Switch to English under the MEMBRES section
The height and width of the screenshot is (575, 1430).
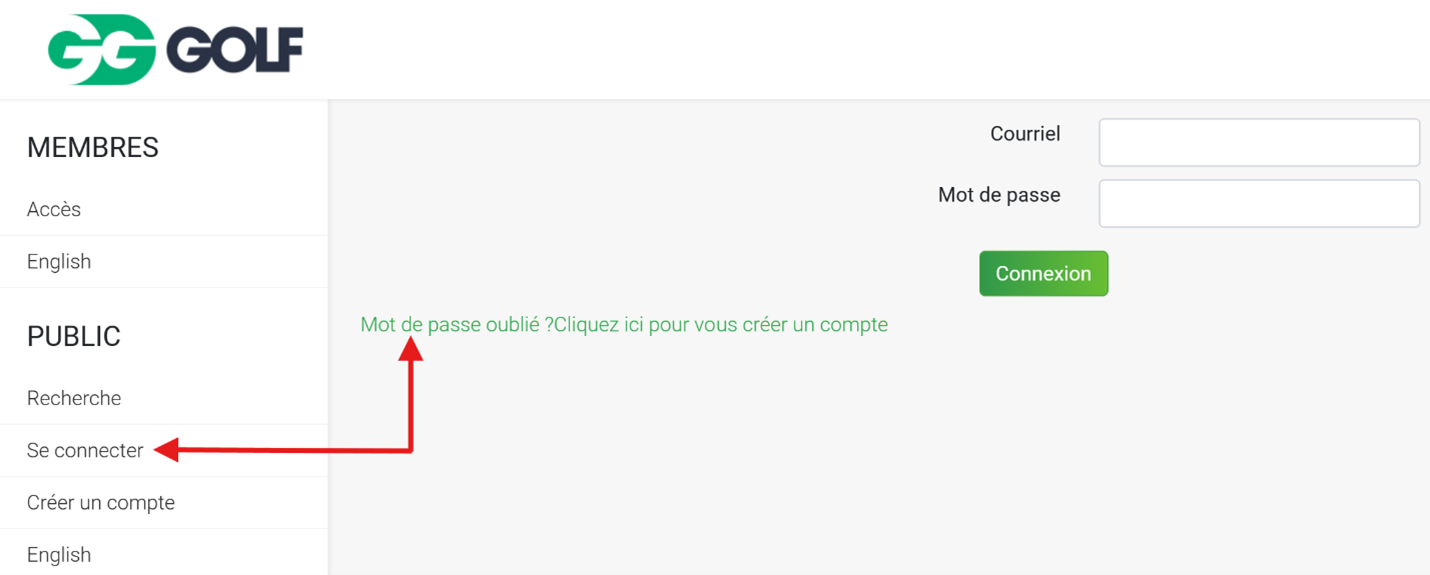click(59, 261)
